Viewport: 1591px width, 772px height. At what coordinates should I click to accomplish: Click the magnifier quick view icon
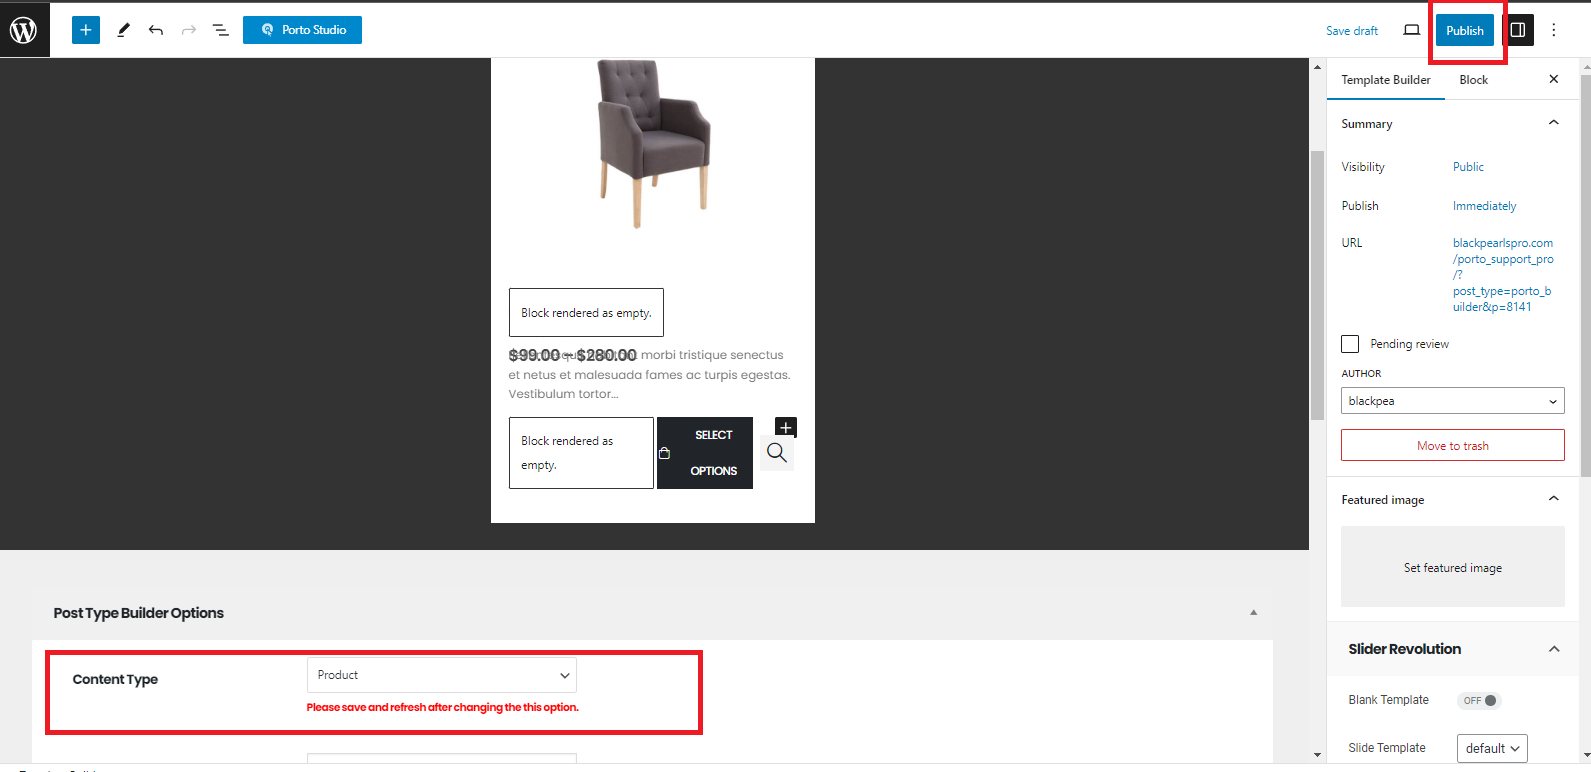(777, 453)
